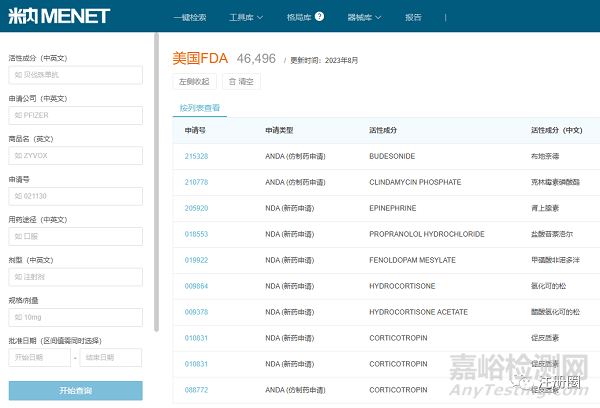
Task: Open the 一键检索 menu item
Action: tap(190, 17)
